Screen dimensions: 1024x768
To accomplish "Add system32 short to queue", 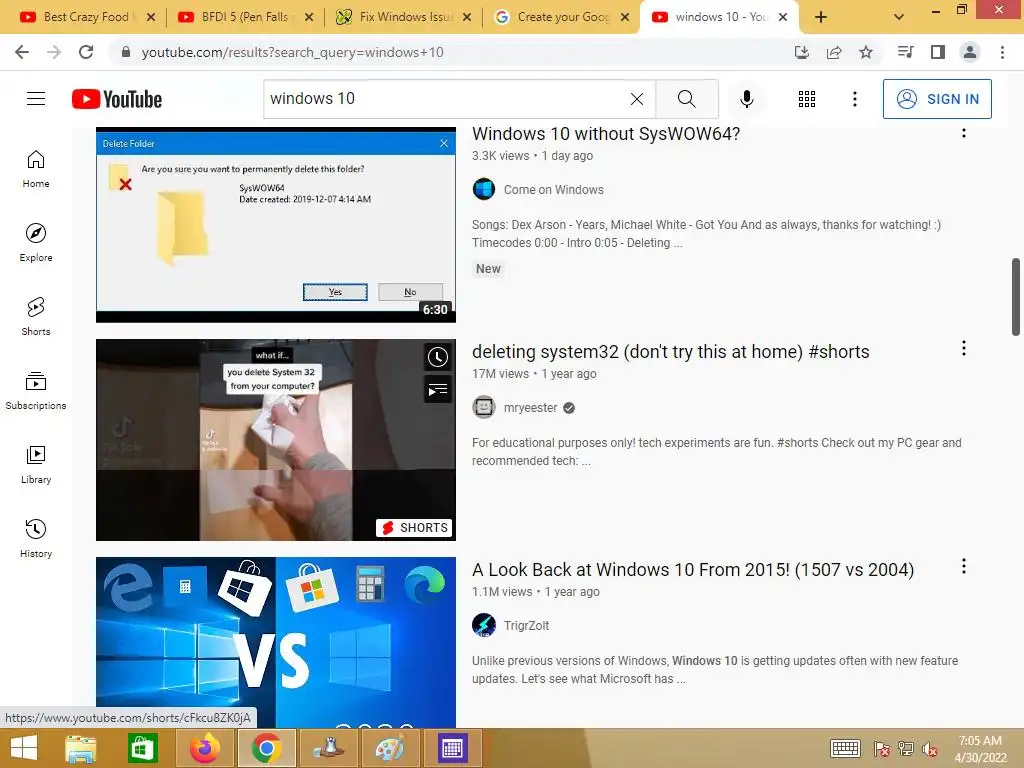I will click(438, 390).
